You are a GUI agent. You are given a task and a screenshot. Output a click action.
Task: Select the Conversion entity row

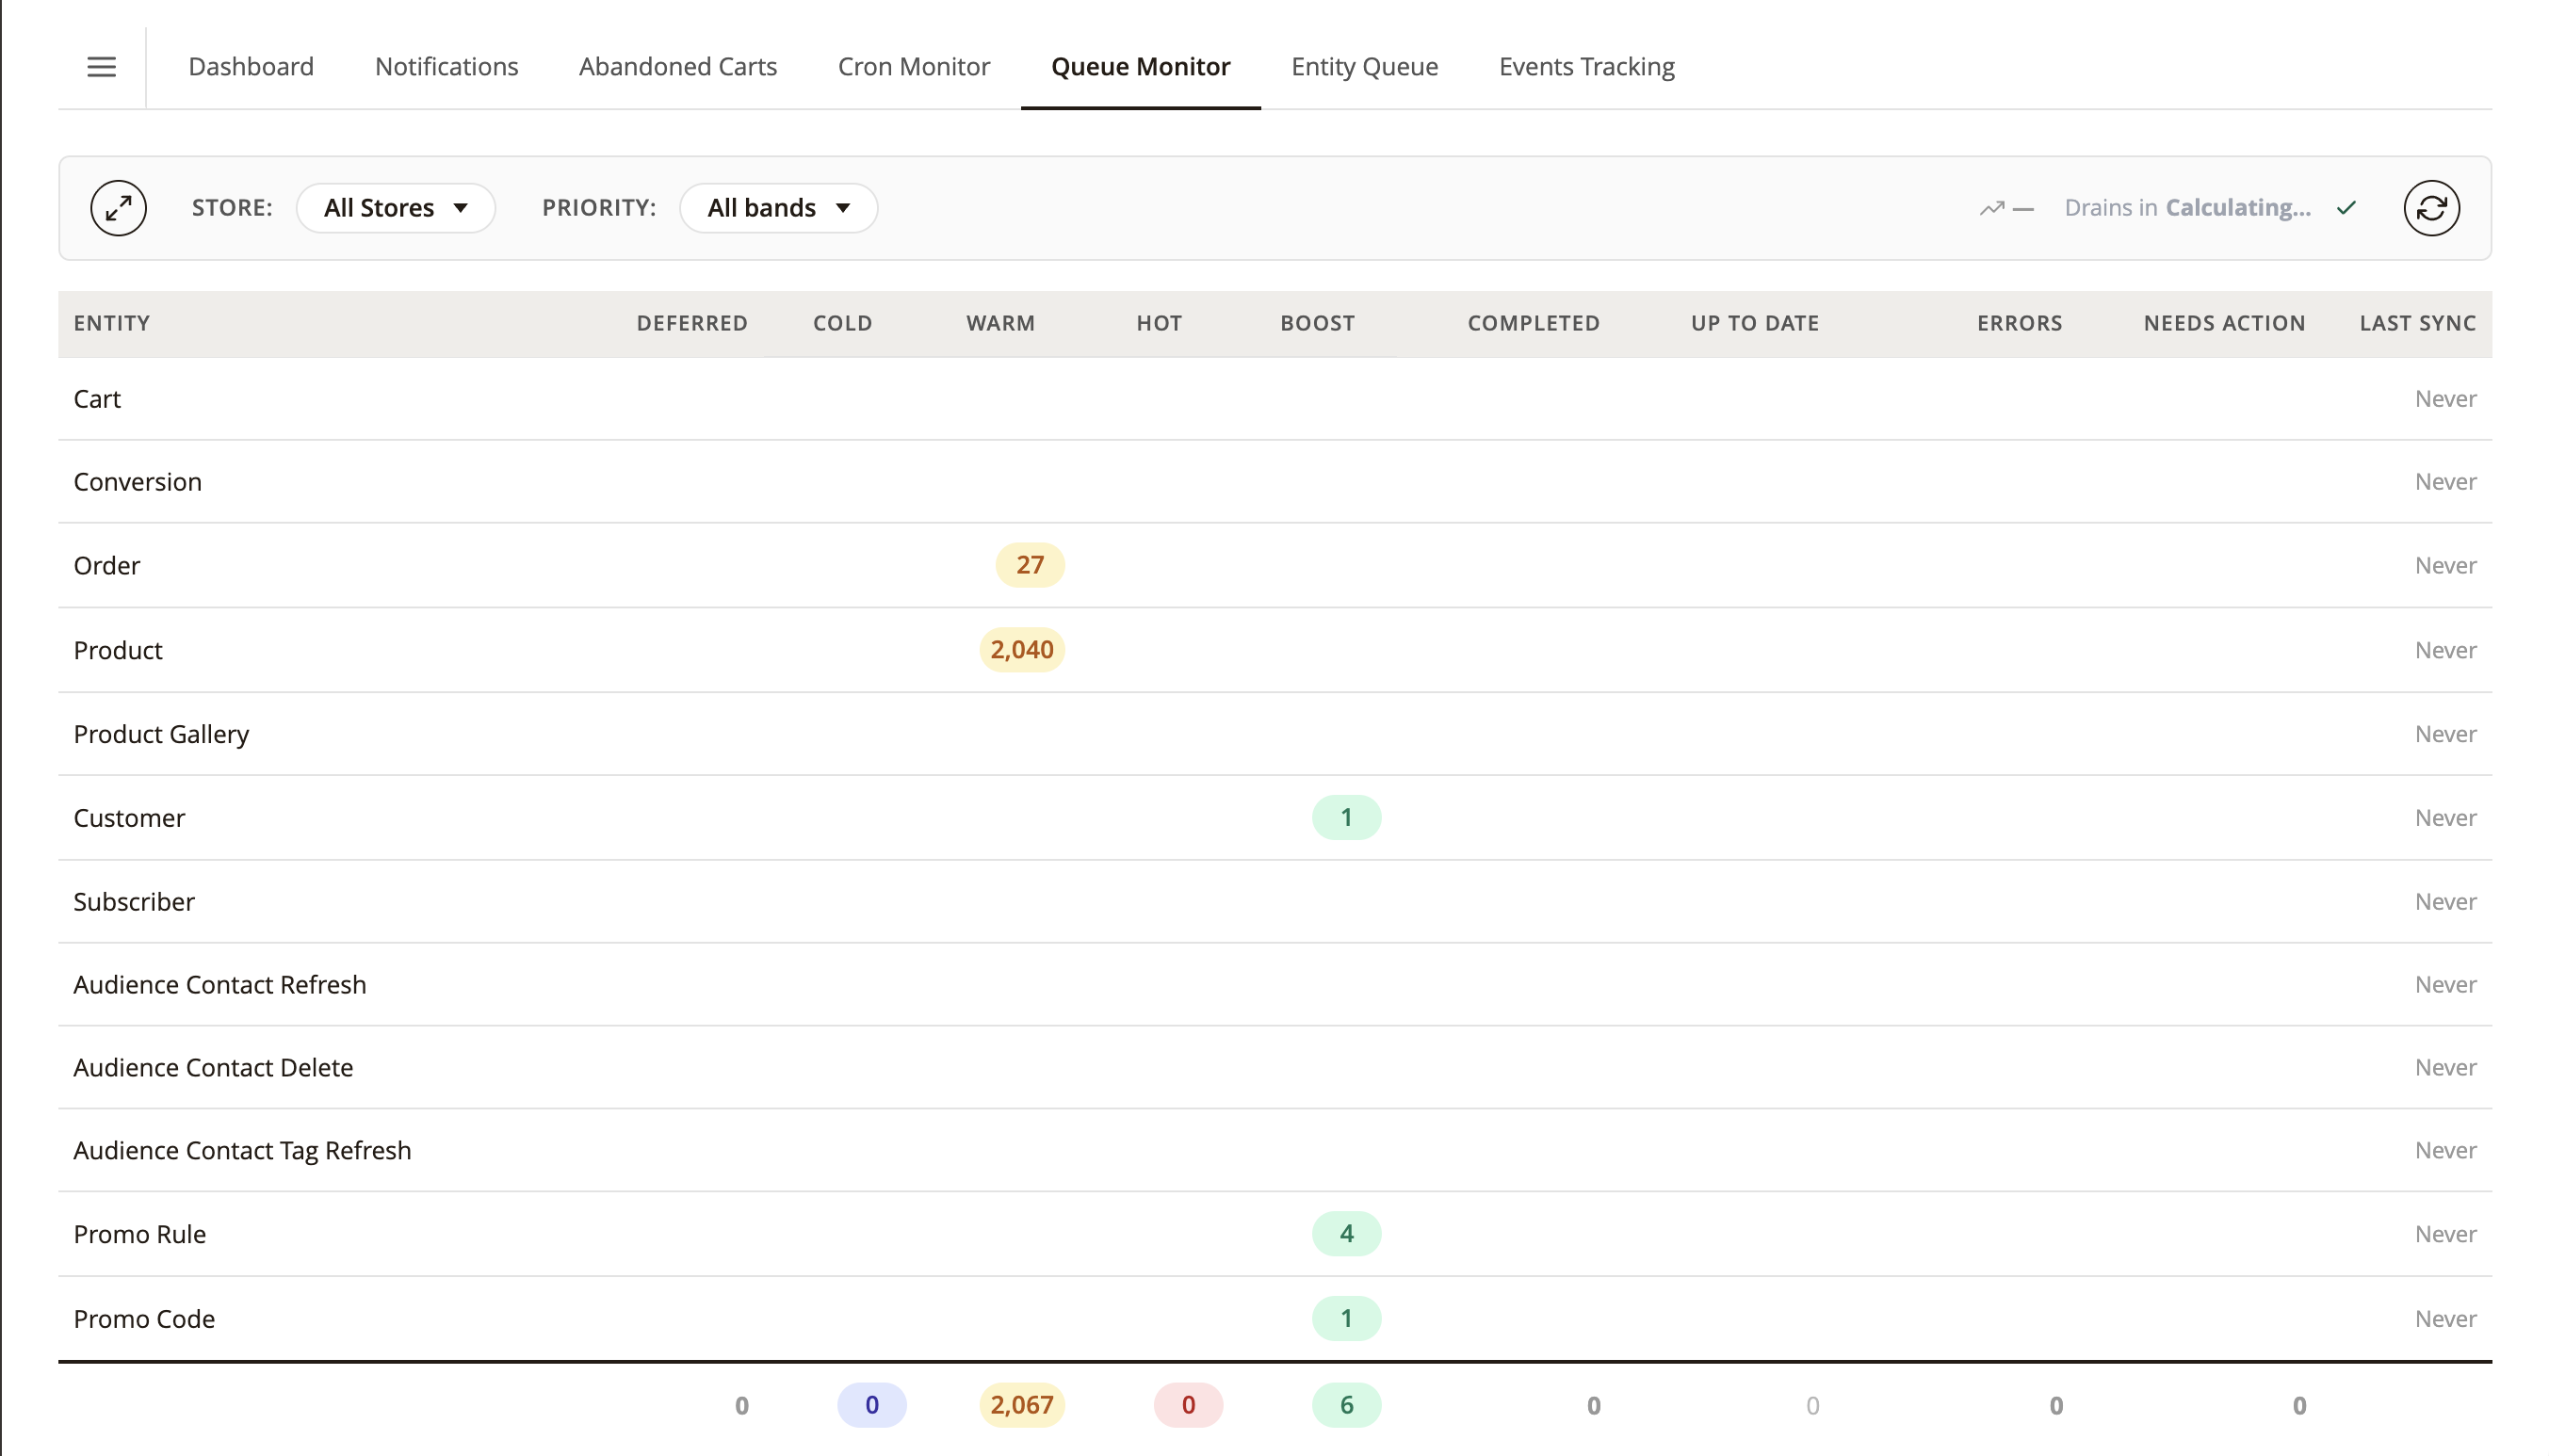pos(1274,482)
